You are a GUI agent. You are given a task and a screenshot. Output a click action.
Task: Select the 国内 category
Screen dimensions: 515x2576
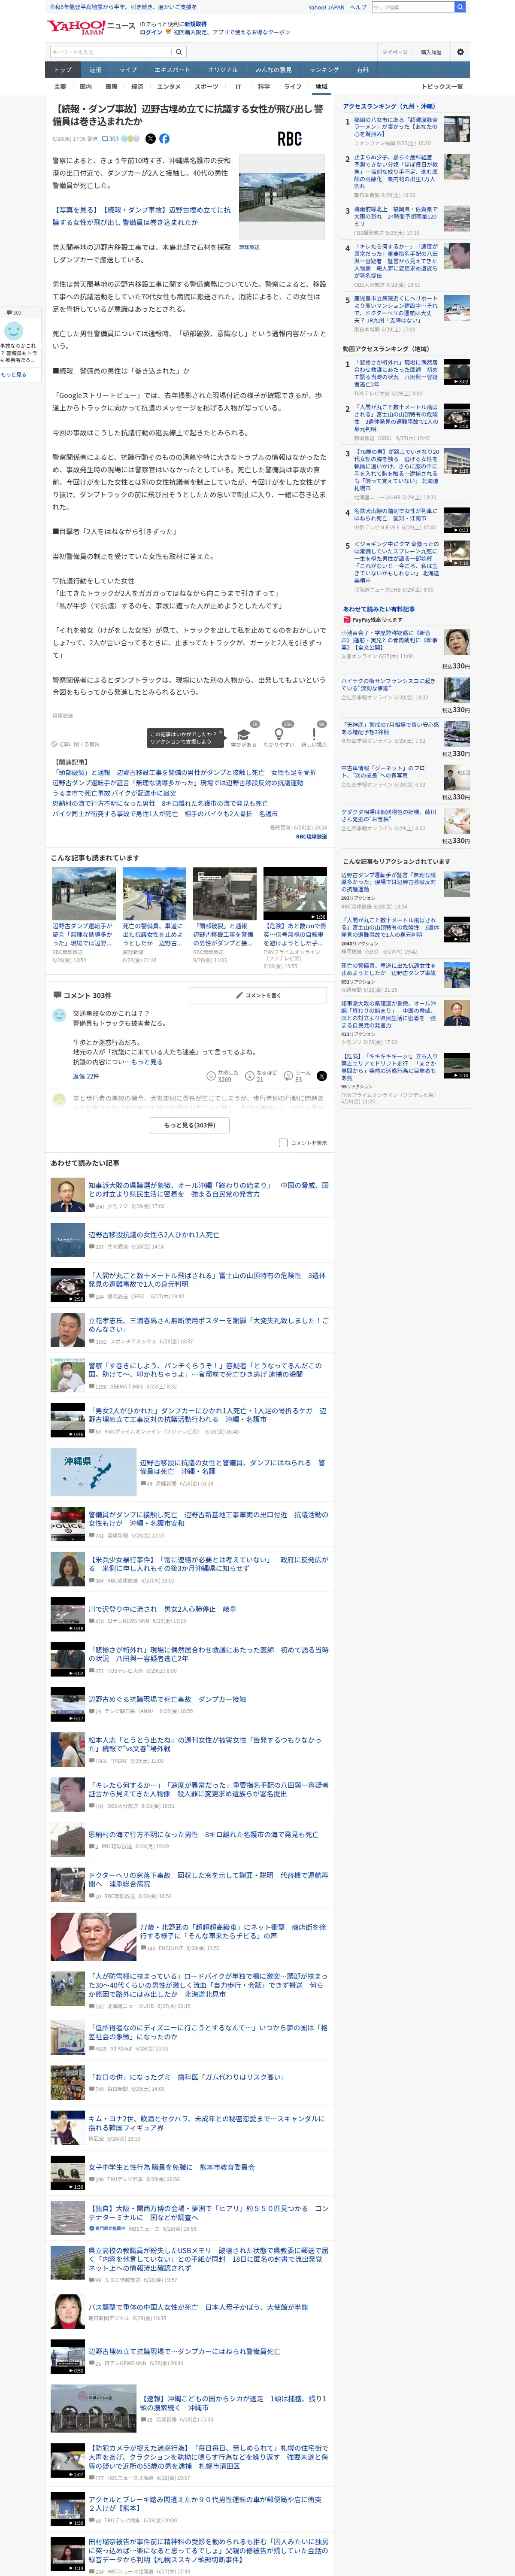[85, 87]
